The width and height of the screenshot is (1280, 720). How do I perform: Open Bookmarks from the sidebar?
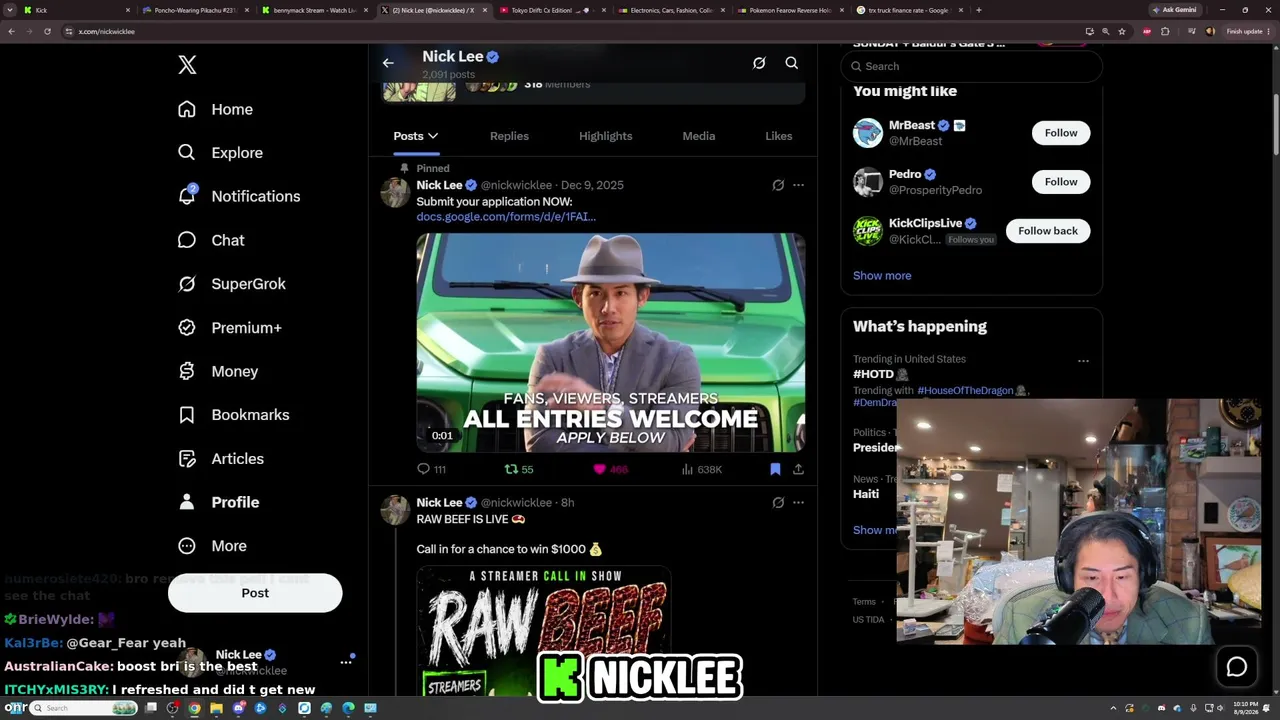(x=233, y=415)
